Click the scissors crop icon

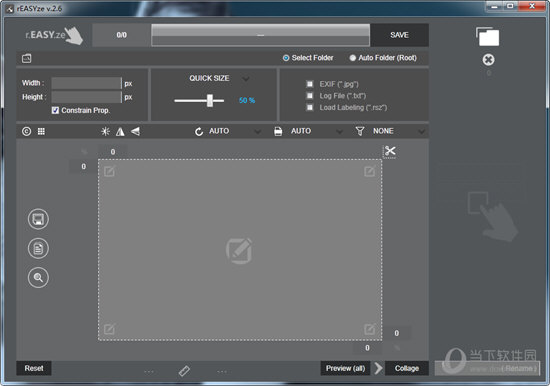click(x=390, y=151)
